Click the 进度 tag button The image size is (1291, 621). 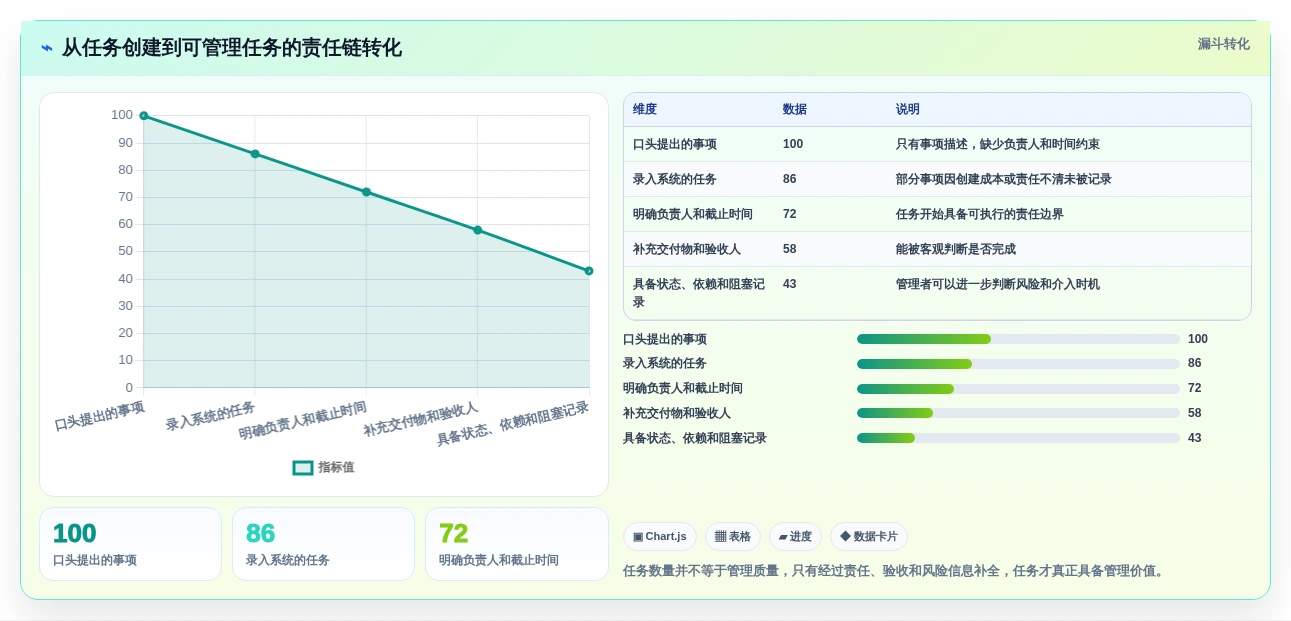point(795,537)
